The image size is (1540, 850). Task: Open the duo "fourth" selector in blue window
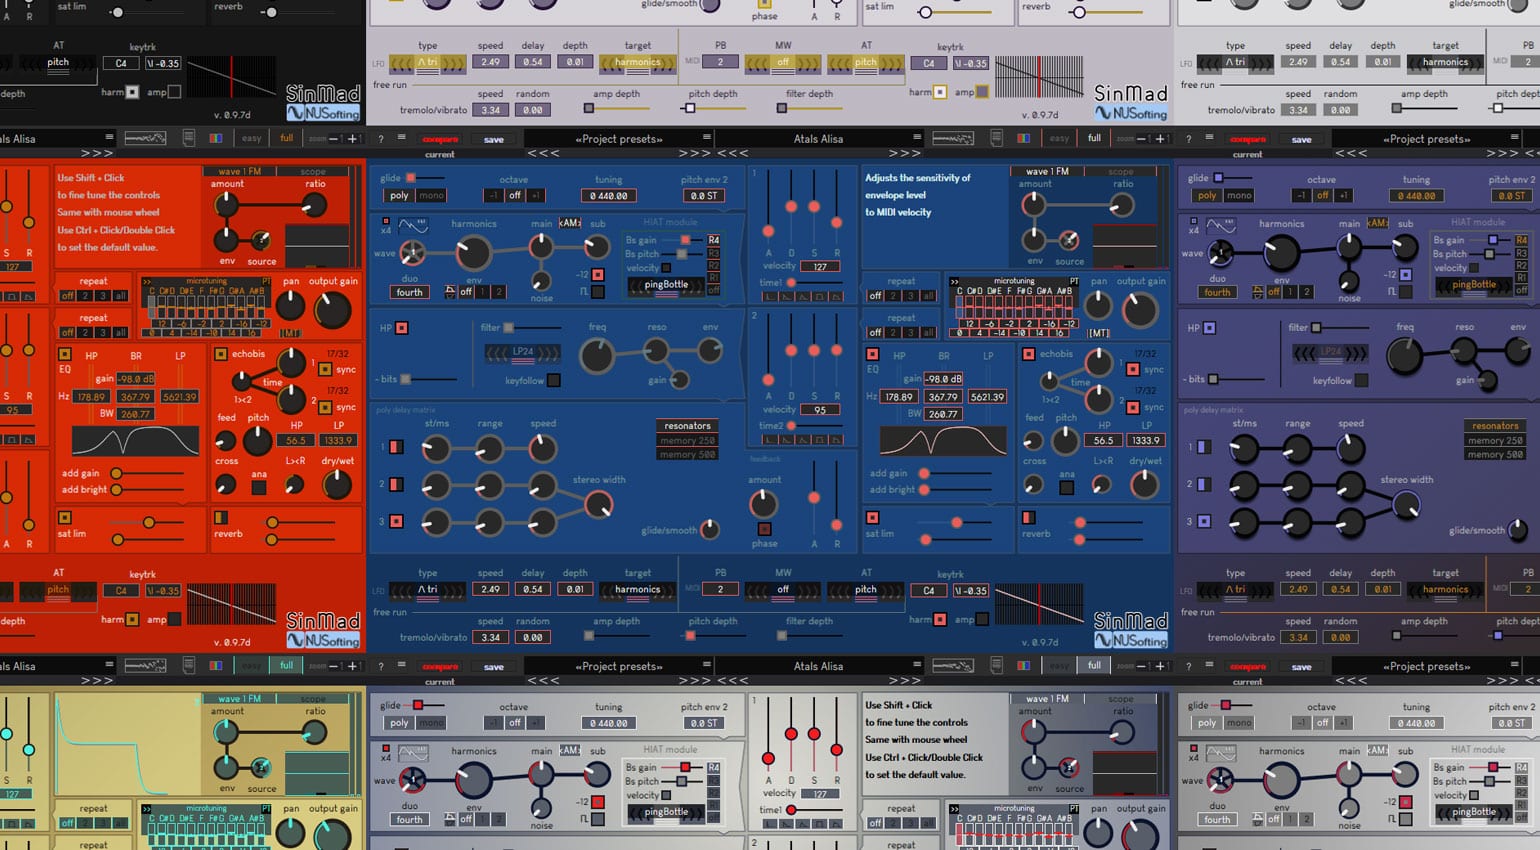tap(410, 292)
